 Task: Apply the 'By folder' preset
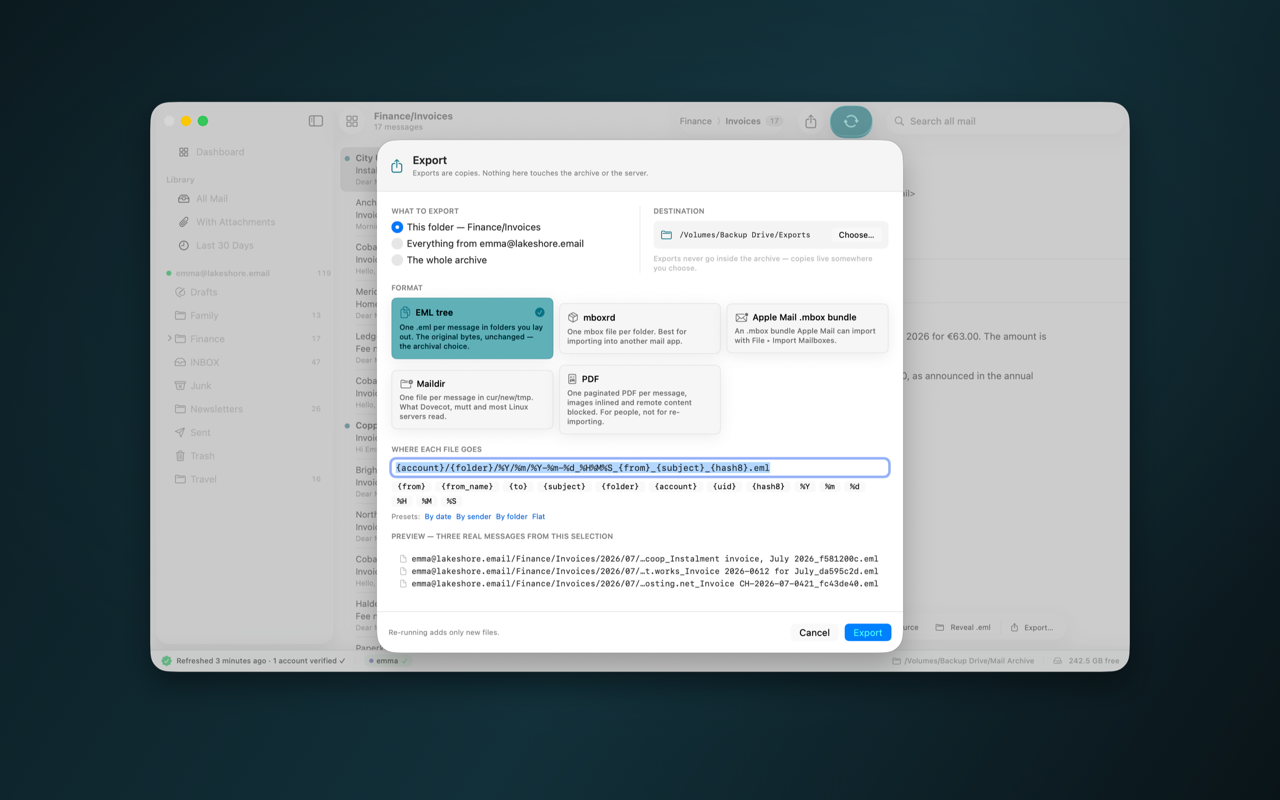[x=512, y=517]
